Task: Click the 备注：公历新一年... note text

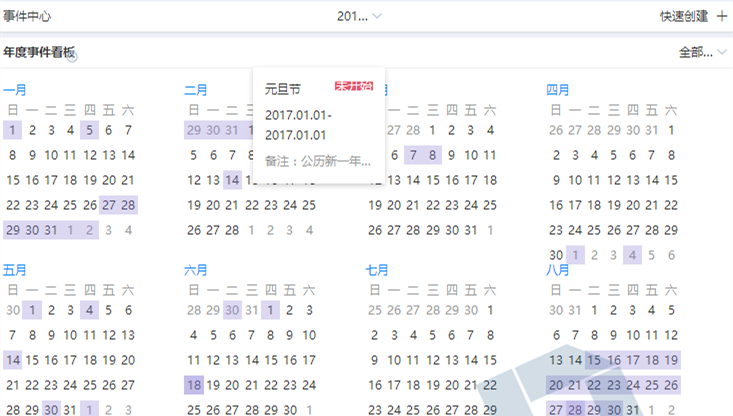Action: 318,161
